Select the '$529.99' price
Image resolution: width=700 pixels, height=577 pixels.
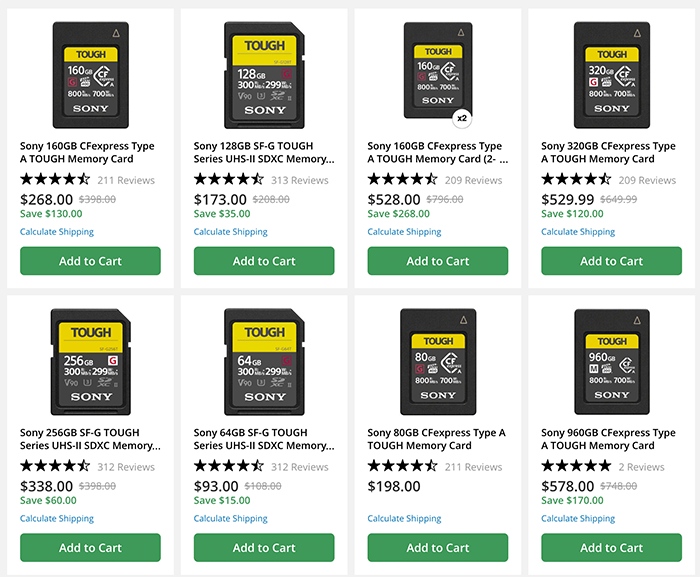(567, 200)
